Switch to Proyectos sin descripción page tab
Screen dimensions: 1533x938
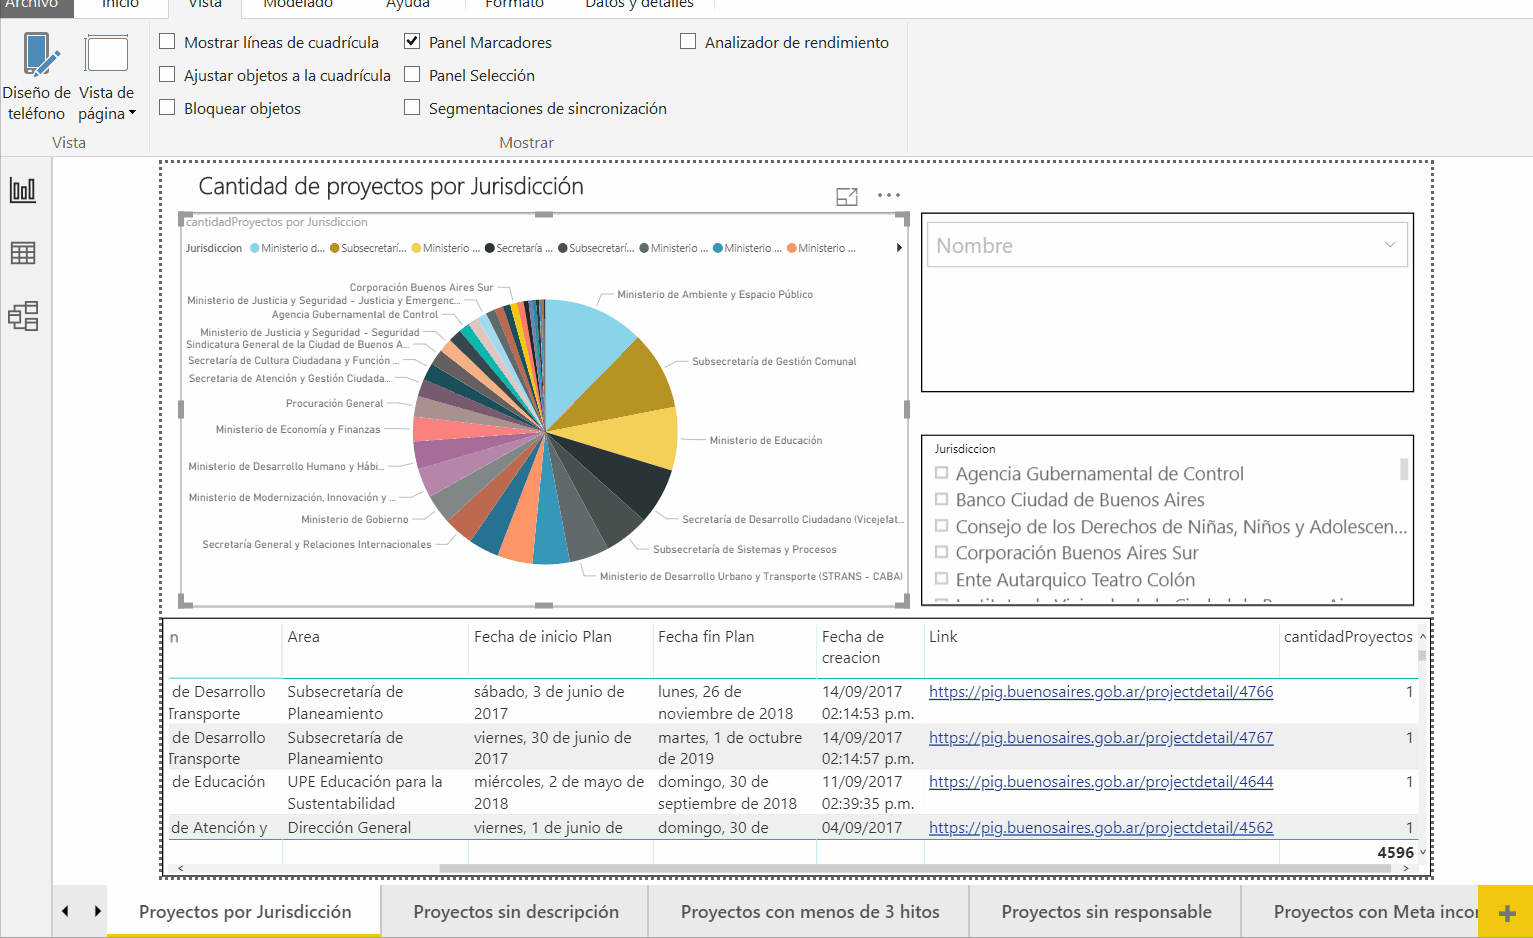516,912
